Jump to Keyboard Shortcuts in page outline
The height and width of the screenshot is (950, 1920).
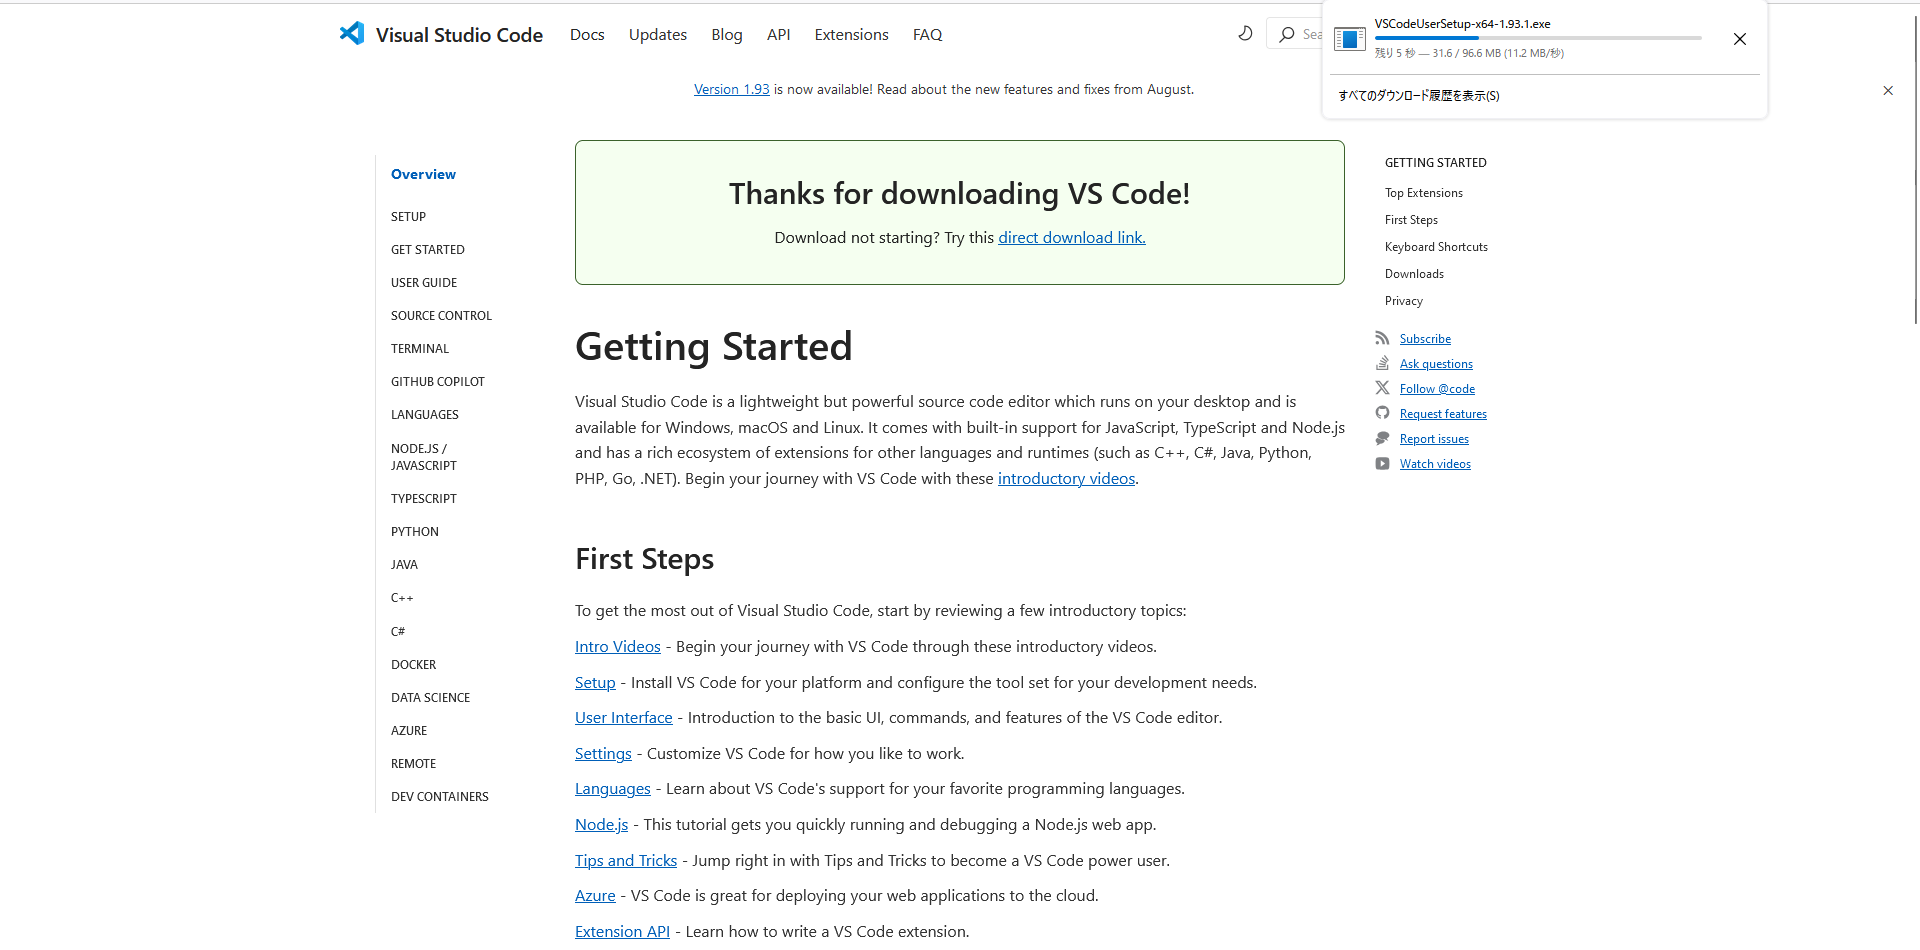pyautogui.click(x=1436, y=246)
